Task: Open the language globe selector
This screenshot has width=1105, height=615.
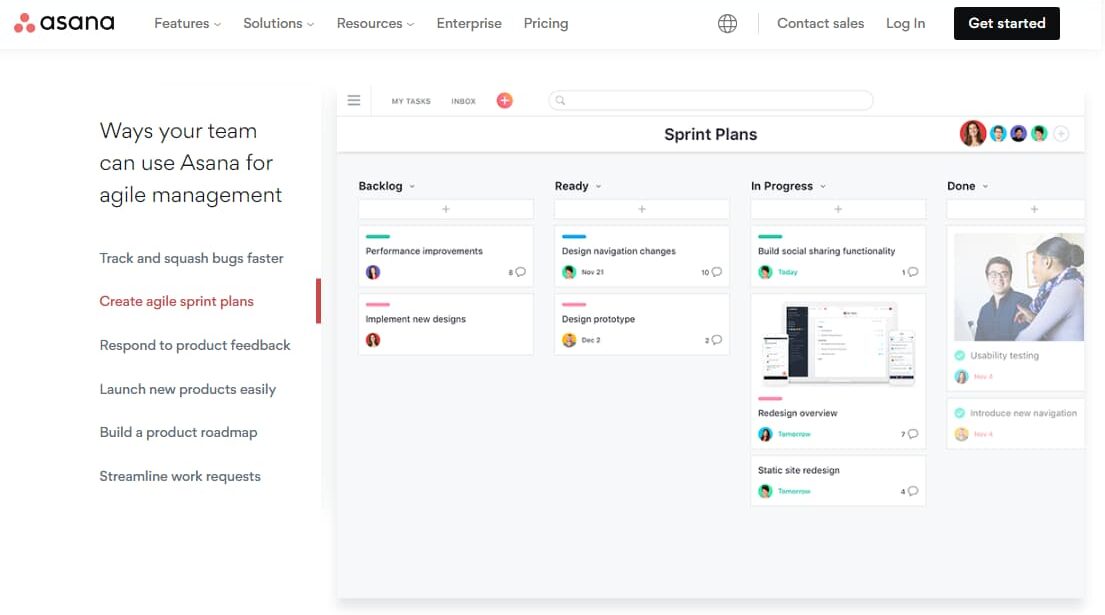Action: click(x=727, y=23)
